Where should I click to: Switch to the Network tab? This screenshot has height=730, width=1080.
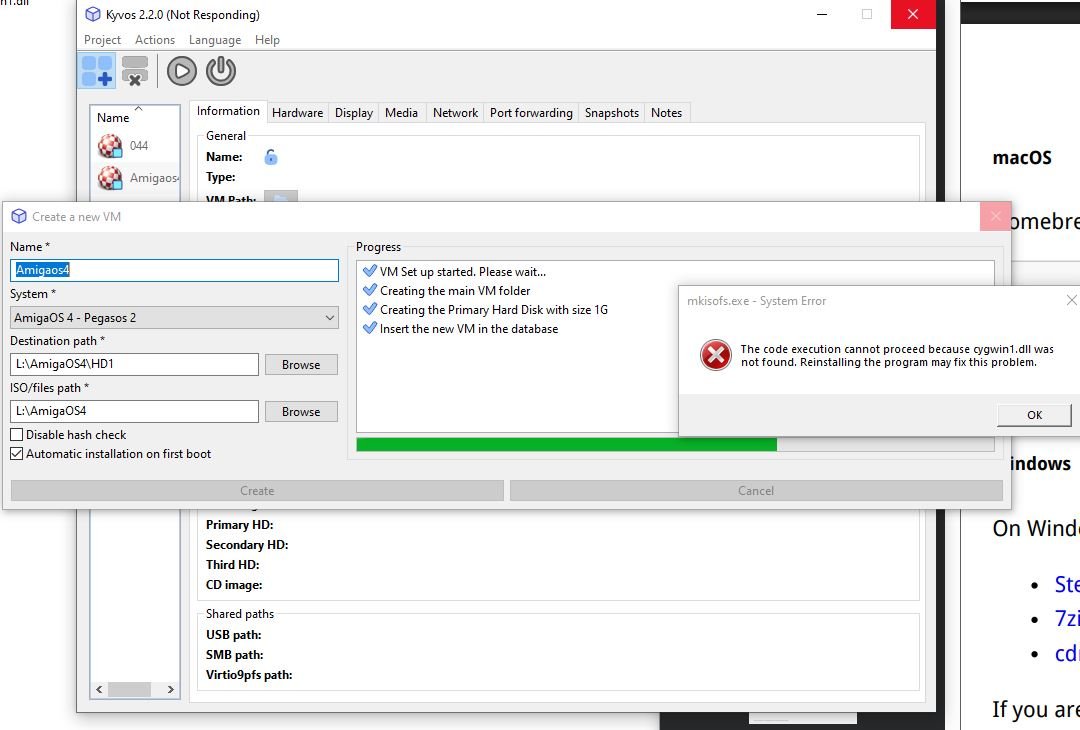point(455,113)
